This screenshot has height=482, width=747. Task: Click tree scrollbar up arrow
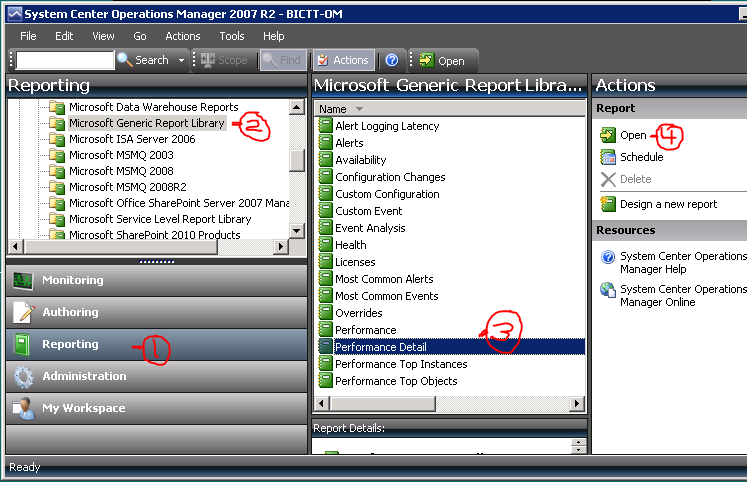297,107
